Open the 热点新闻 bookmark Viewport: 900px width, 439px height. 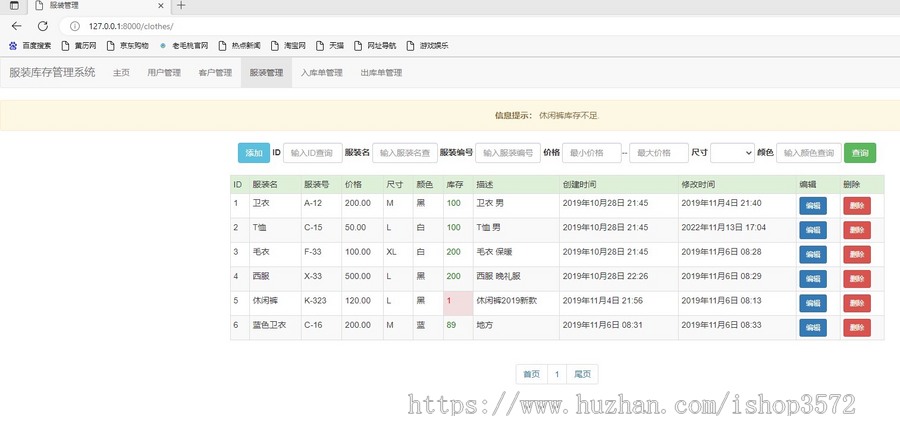coord(239,46)
